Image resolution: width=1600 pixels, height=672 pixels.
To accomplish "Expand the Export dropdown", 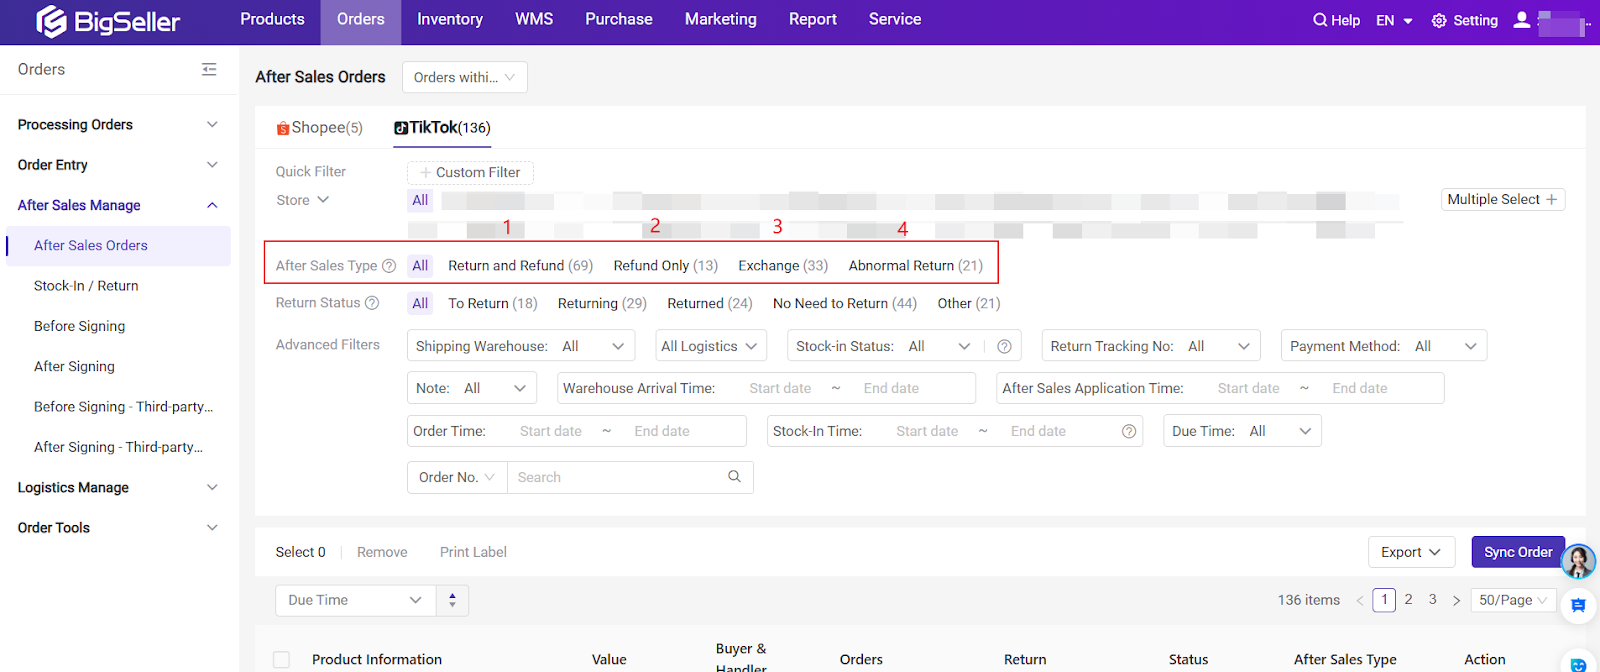I will (1410, 552).
